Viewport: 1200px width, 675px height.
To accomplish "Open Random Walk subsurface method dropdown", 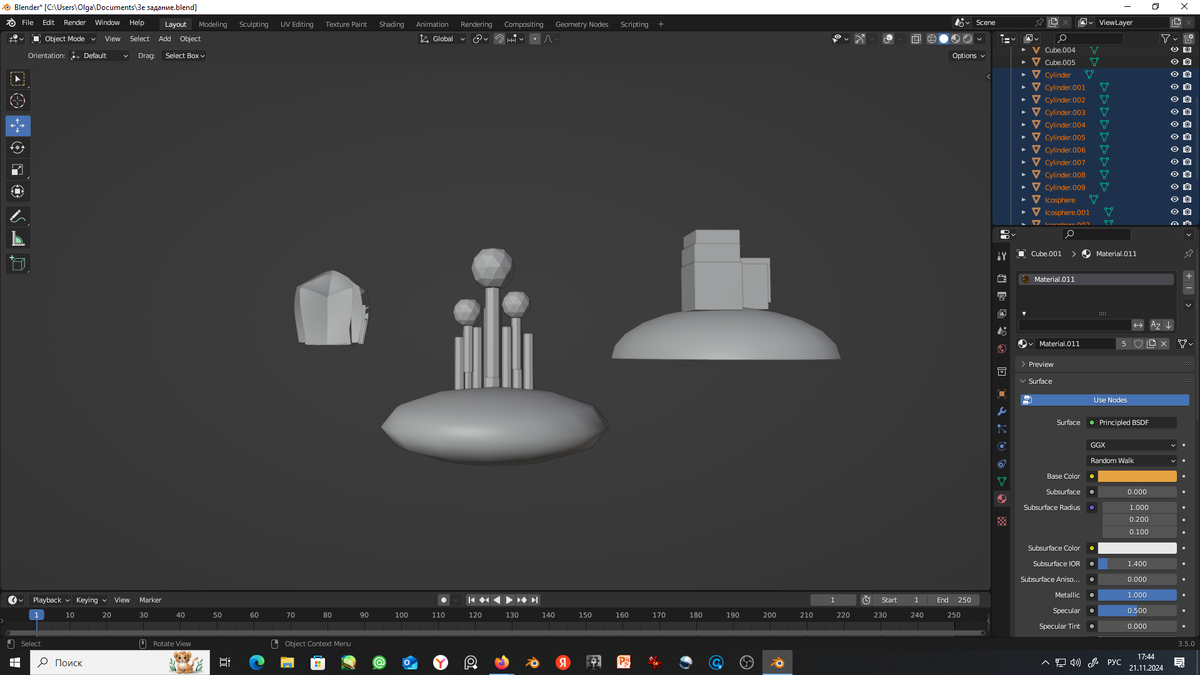I will pos(1132,461).
